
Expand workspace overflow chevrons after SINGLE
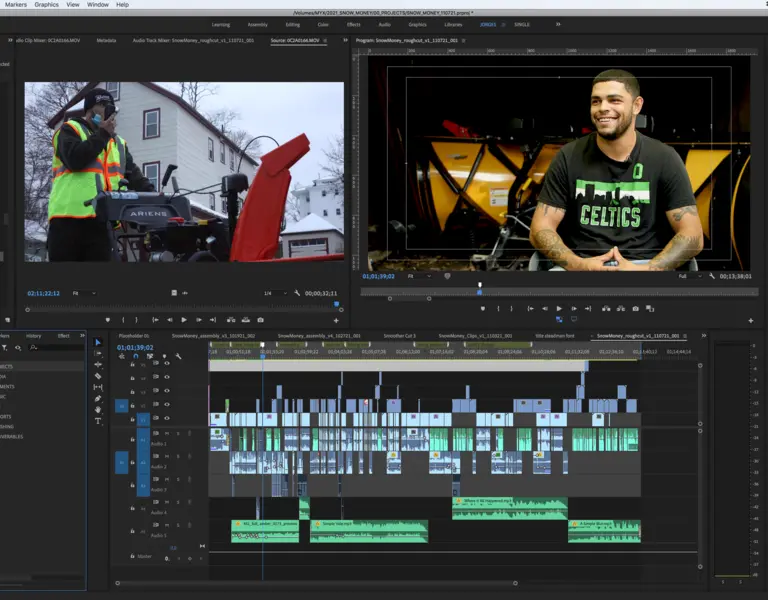click(558, 24)
